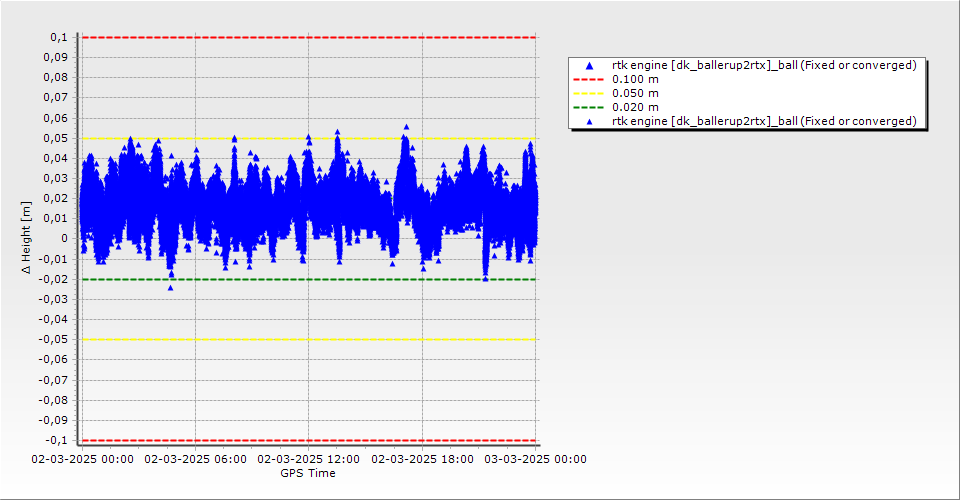The width and height of the screenshot is (960, 500).
Task: Select the red dashed legend line sample
Action: coord(588,80)
